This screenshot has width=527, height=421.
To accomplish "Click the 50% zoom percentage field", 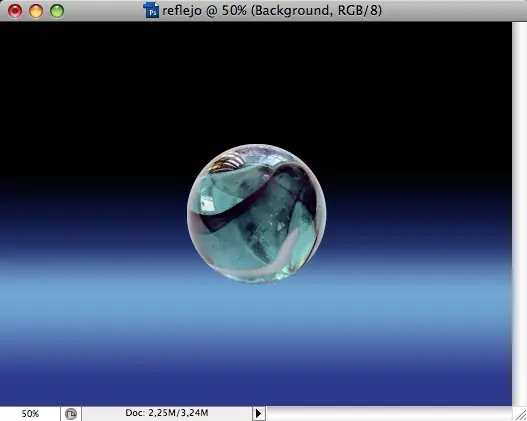I will click(x=30, y=413).
